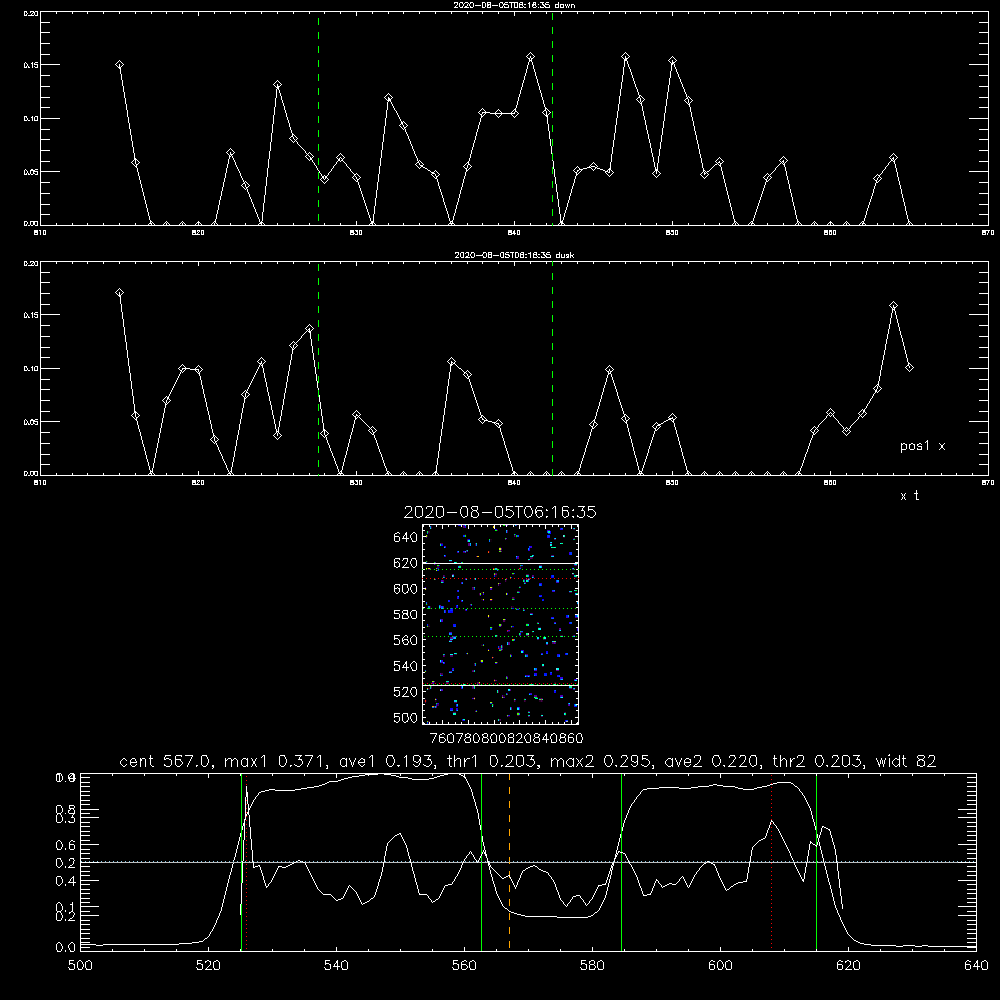1000x1000 pixels.
Task: Click x-axis label 540 of the bottom plot
Action: [x=336, y=966]
